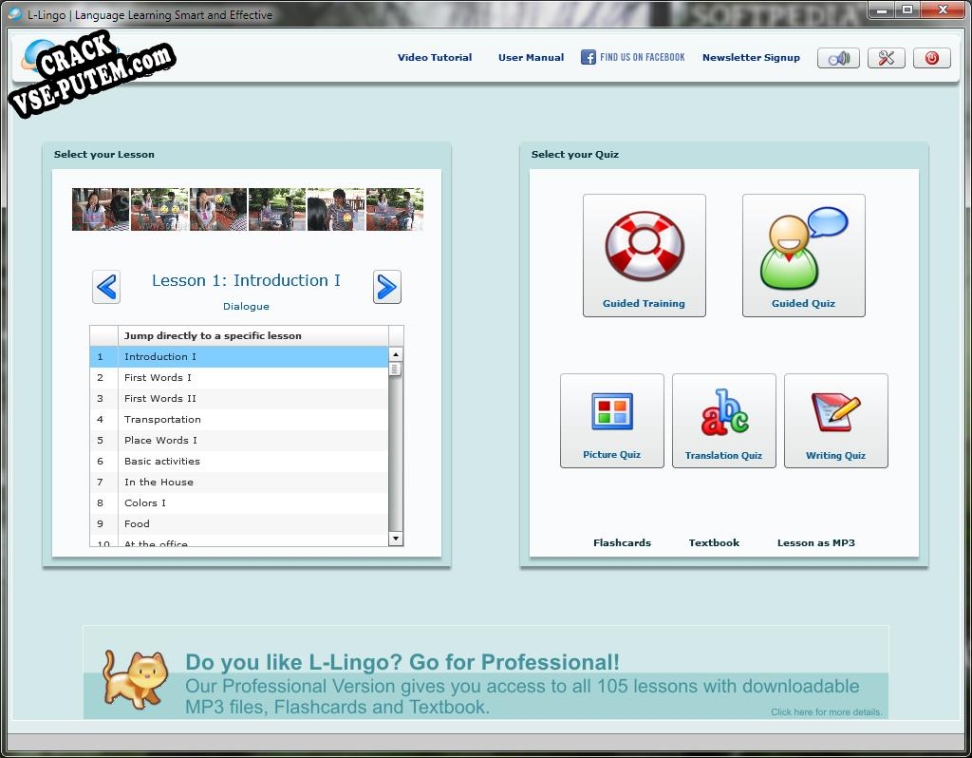This screenshot has height=758, width=972.
Task: Select the Transportation lesson in list
Action: coord(239,420)
